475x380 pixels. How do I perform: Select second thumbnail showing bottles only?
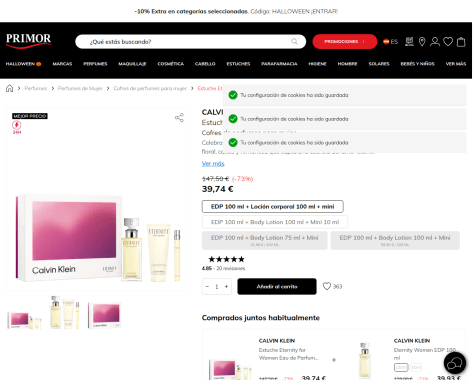tap(64, 312)
